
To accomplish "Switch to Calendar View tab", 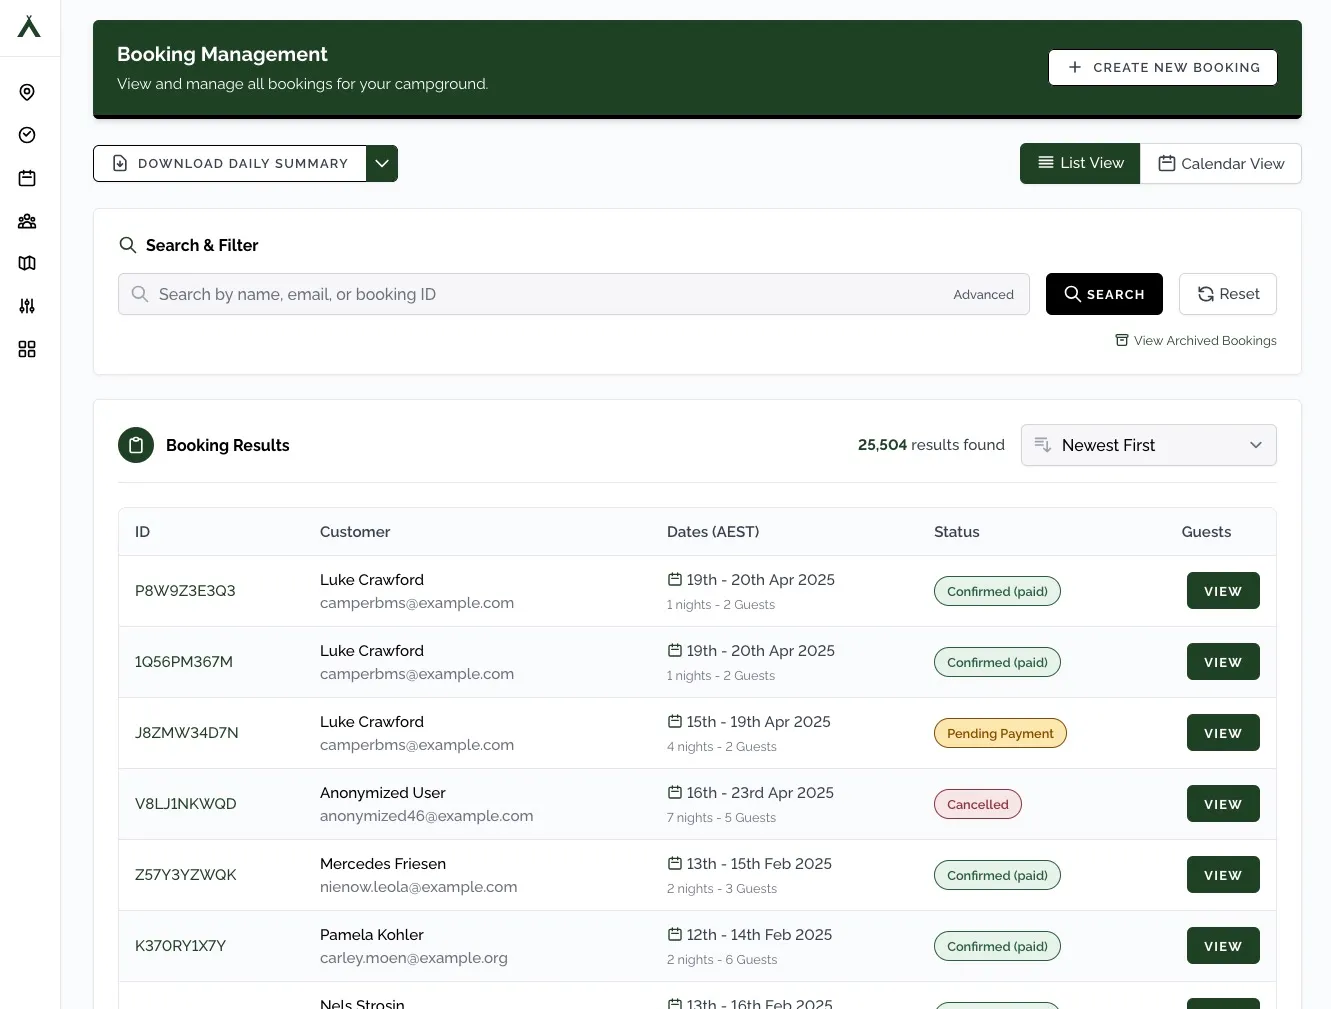I will [1220, 164].
